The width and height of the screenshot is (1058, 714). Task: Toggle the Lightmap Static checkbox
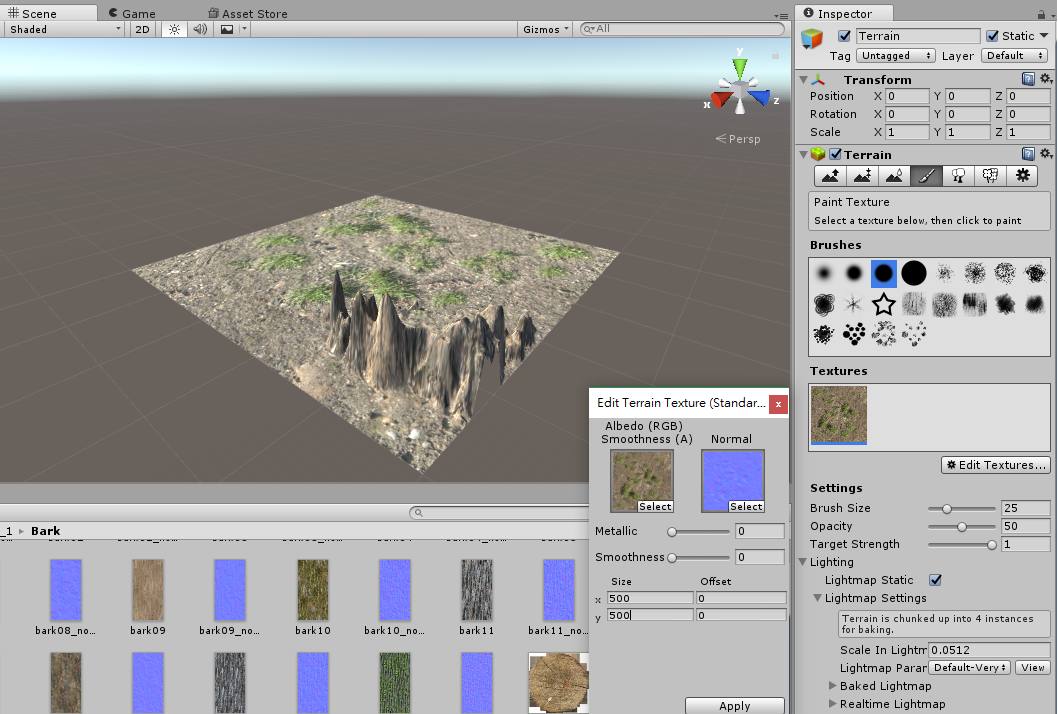[936, 580]
